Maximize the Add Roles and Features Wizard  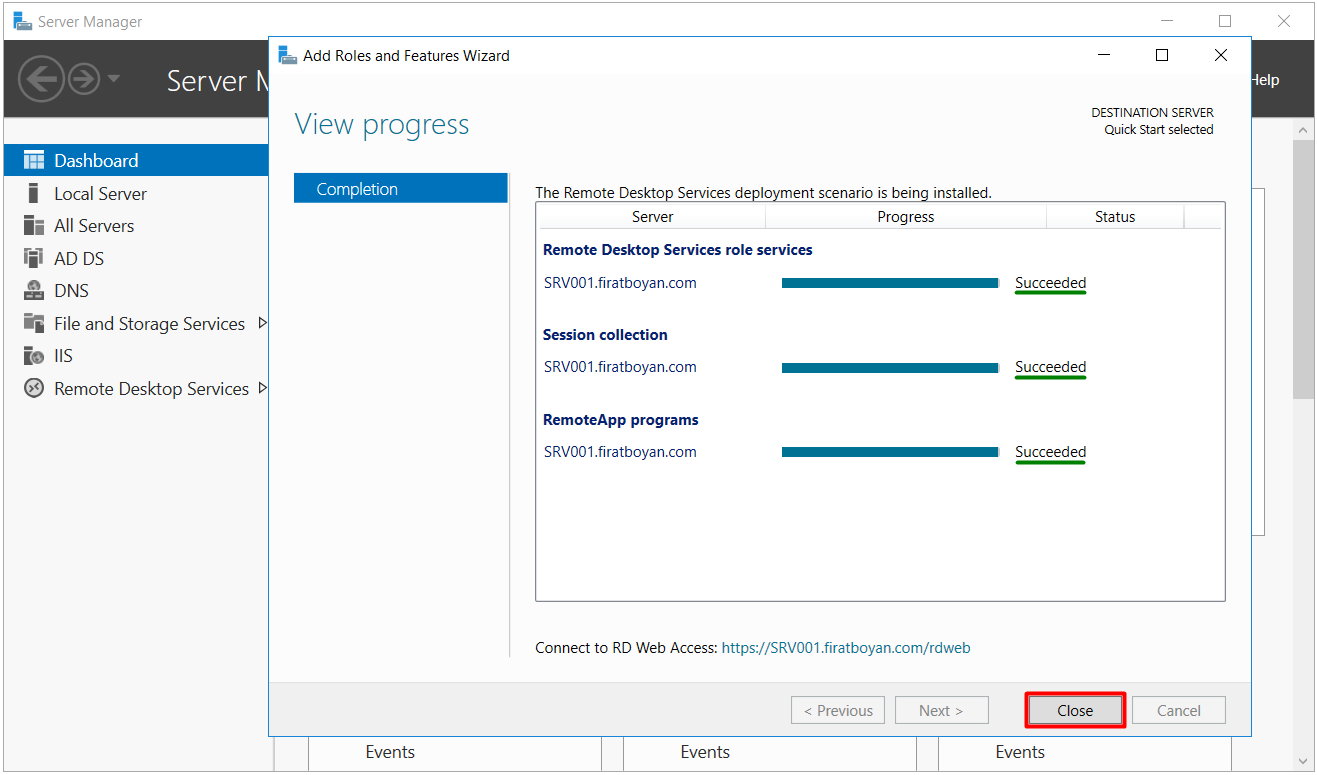click(1161, 55)
